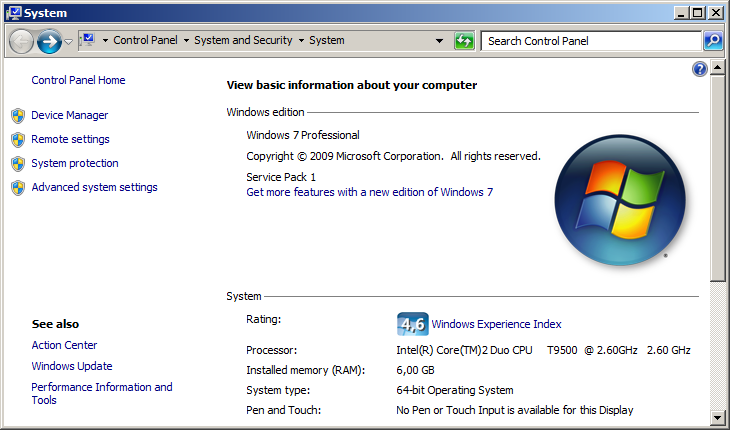The height and width of the screenshot is (430, 730).
Task: Click the processor value 'Intel(R) Core(TM)2 Duo CPU'
Action: point(464,350)
